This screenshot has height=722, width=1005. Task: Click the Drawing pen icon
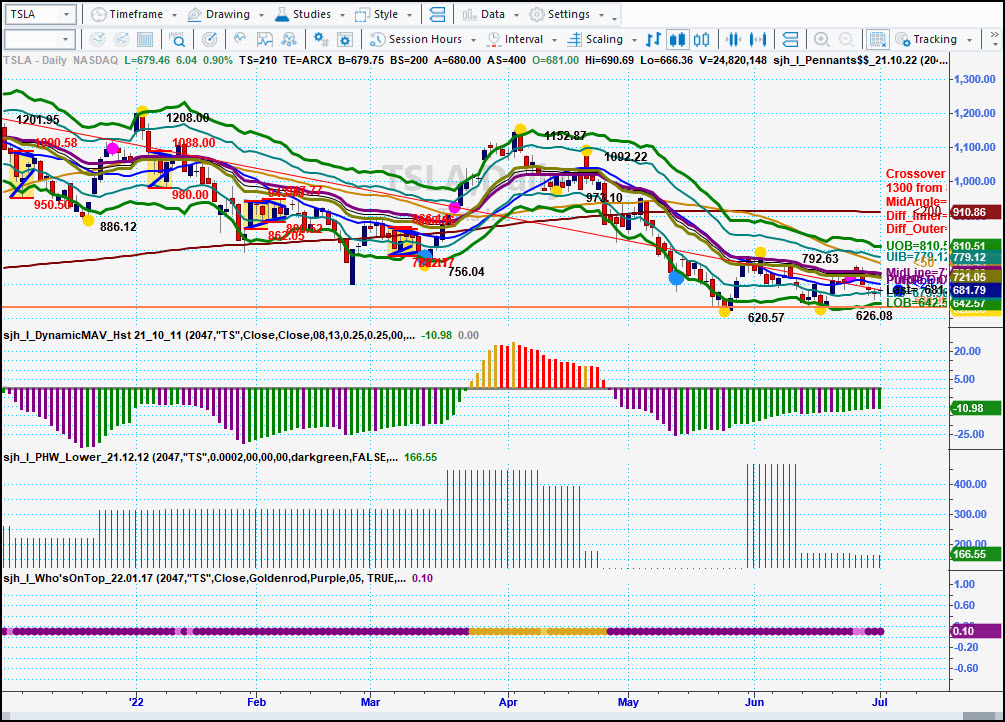194,14
